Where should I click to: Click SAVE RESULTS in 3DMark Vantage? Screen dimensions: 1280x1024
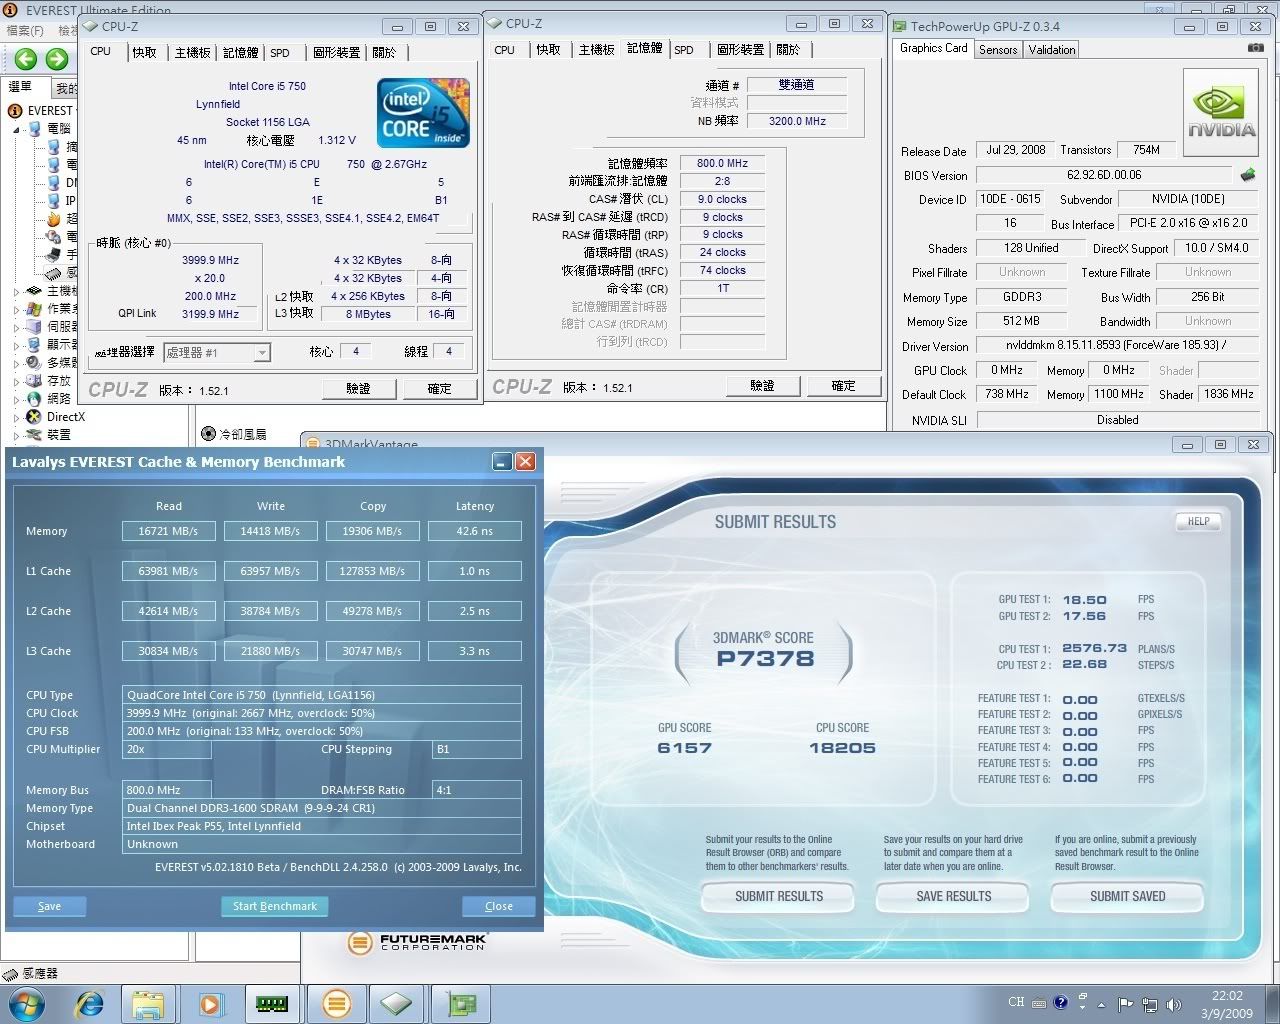(953, 896)
